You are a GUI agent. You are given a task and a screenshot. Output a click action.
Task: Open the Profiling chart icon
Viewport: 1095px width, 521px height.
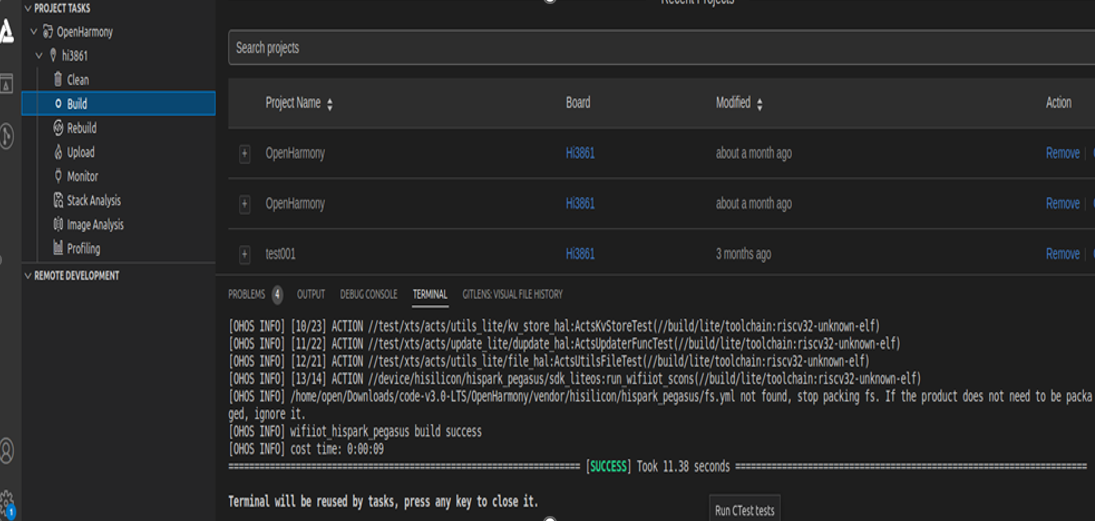[59, 248]
